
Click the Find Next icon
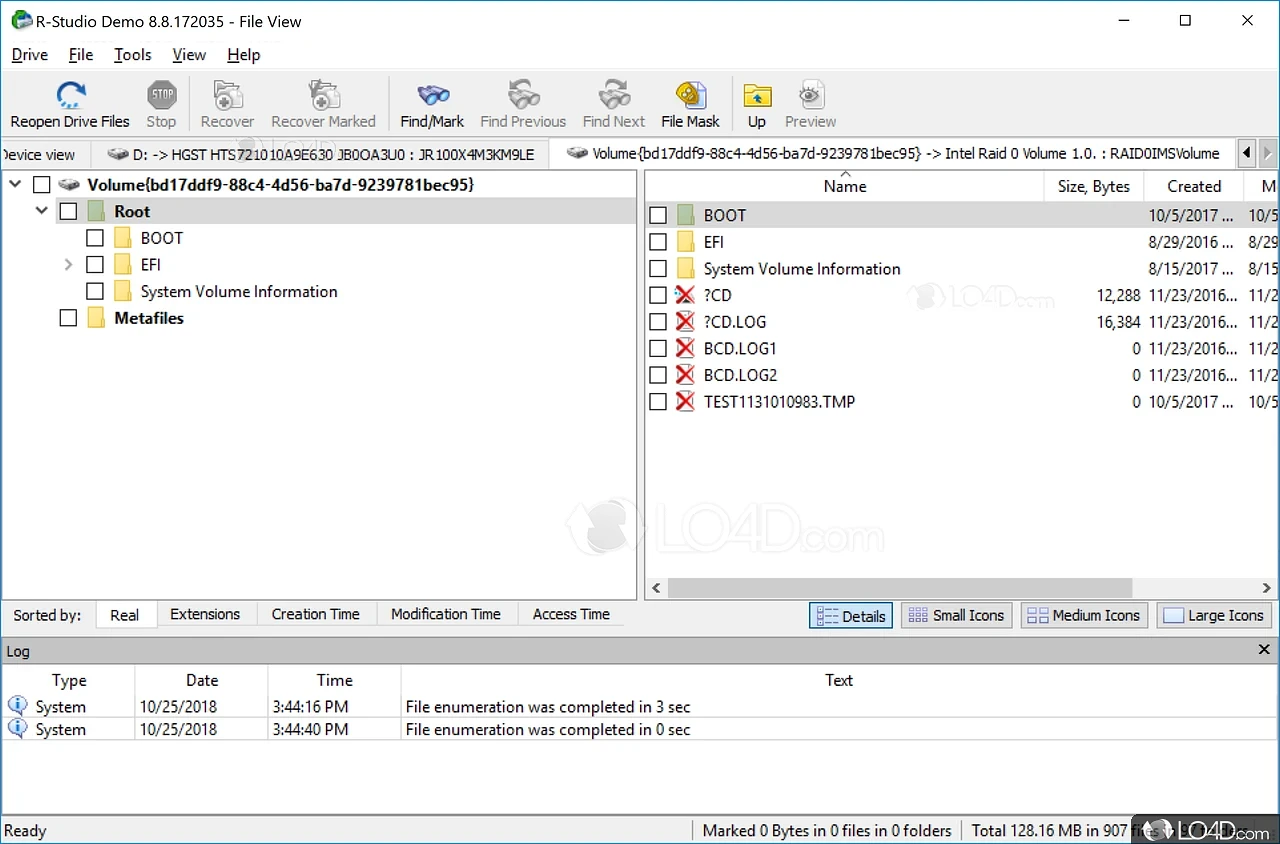pos(614,95)
